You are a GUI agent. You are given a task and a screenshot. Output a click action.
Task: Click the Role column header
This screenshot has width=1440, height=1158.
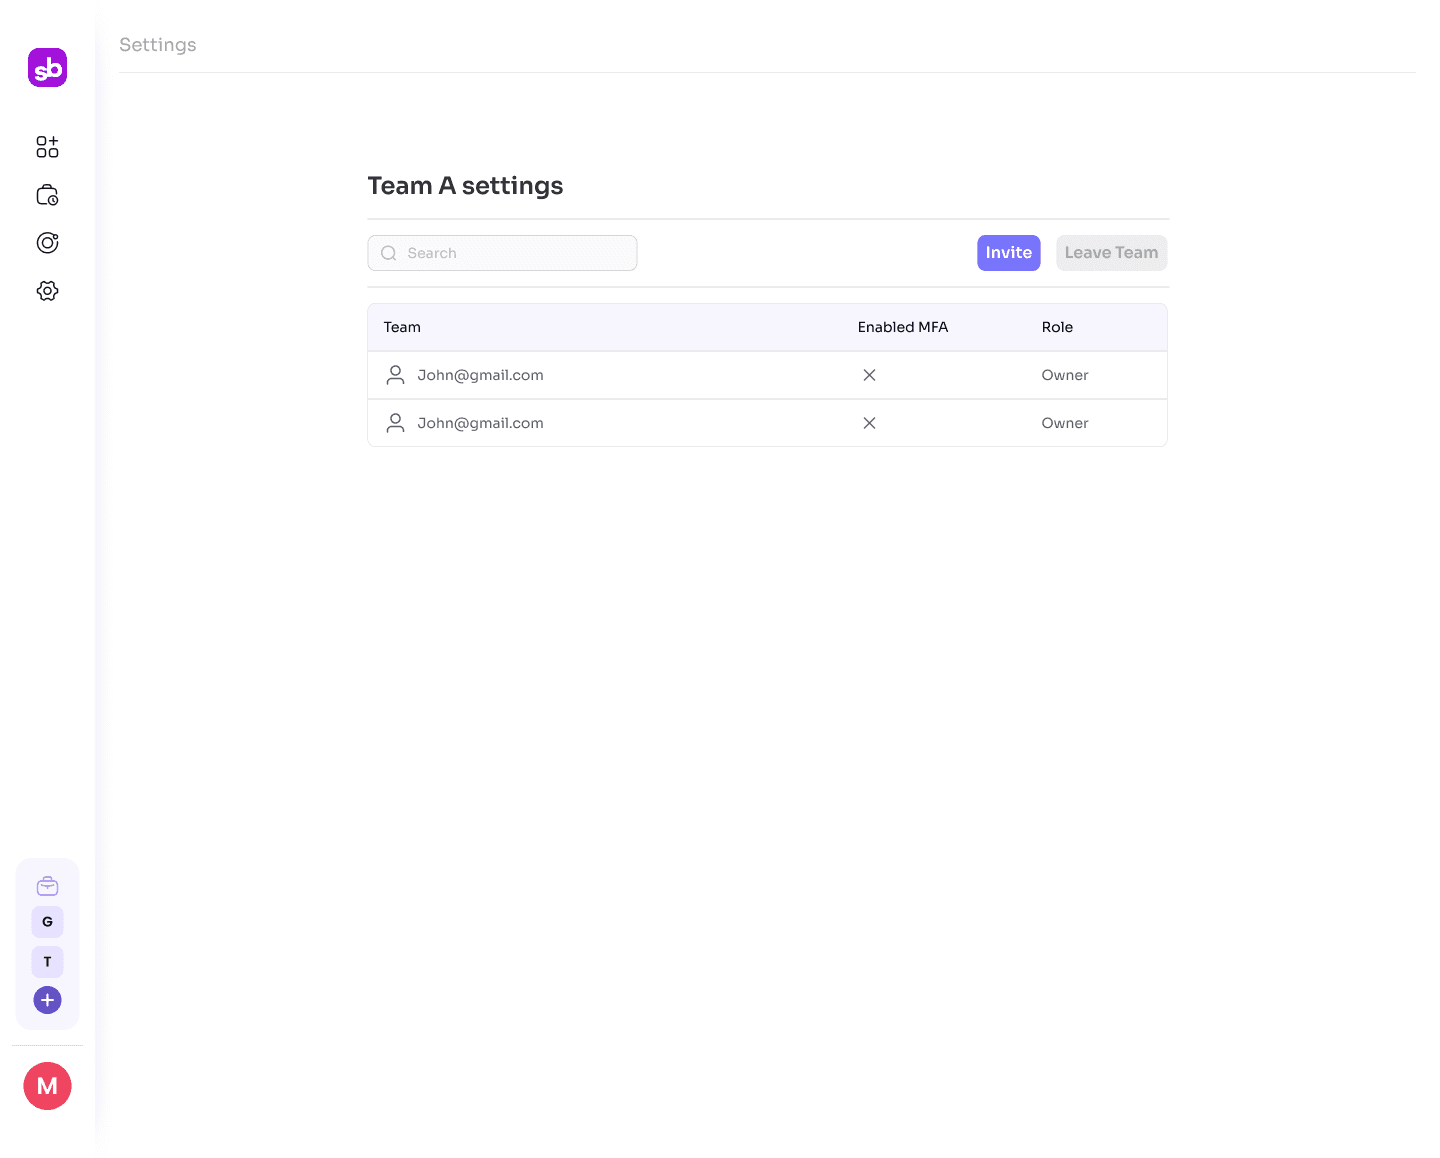[1057, 327]
